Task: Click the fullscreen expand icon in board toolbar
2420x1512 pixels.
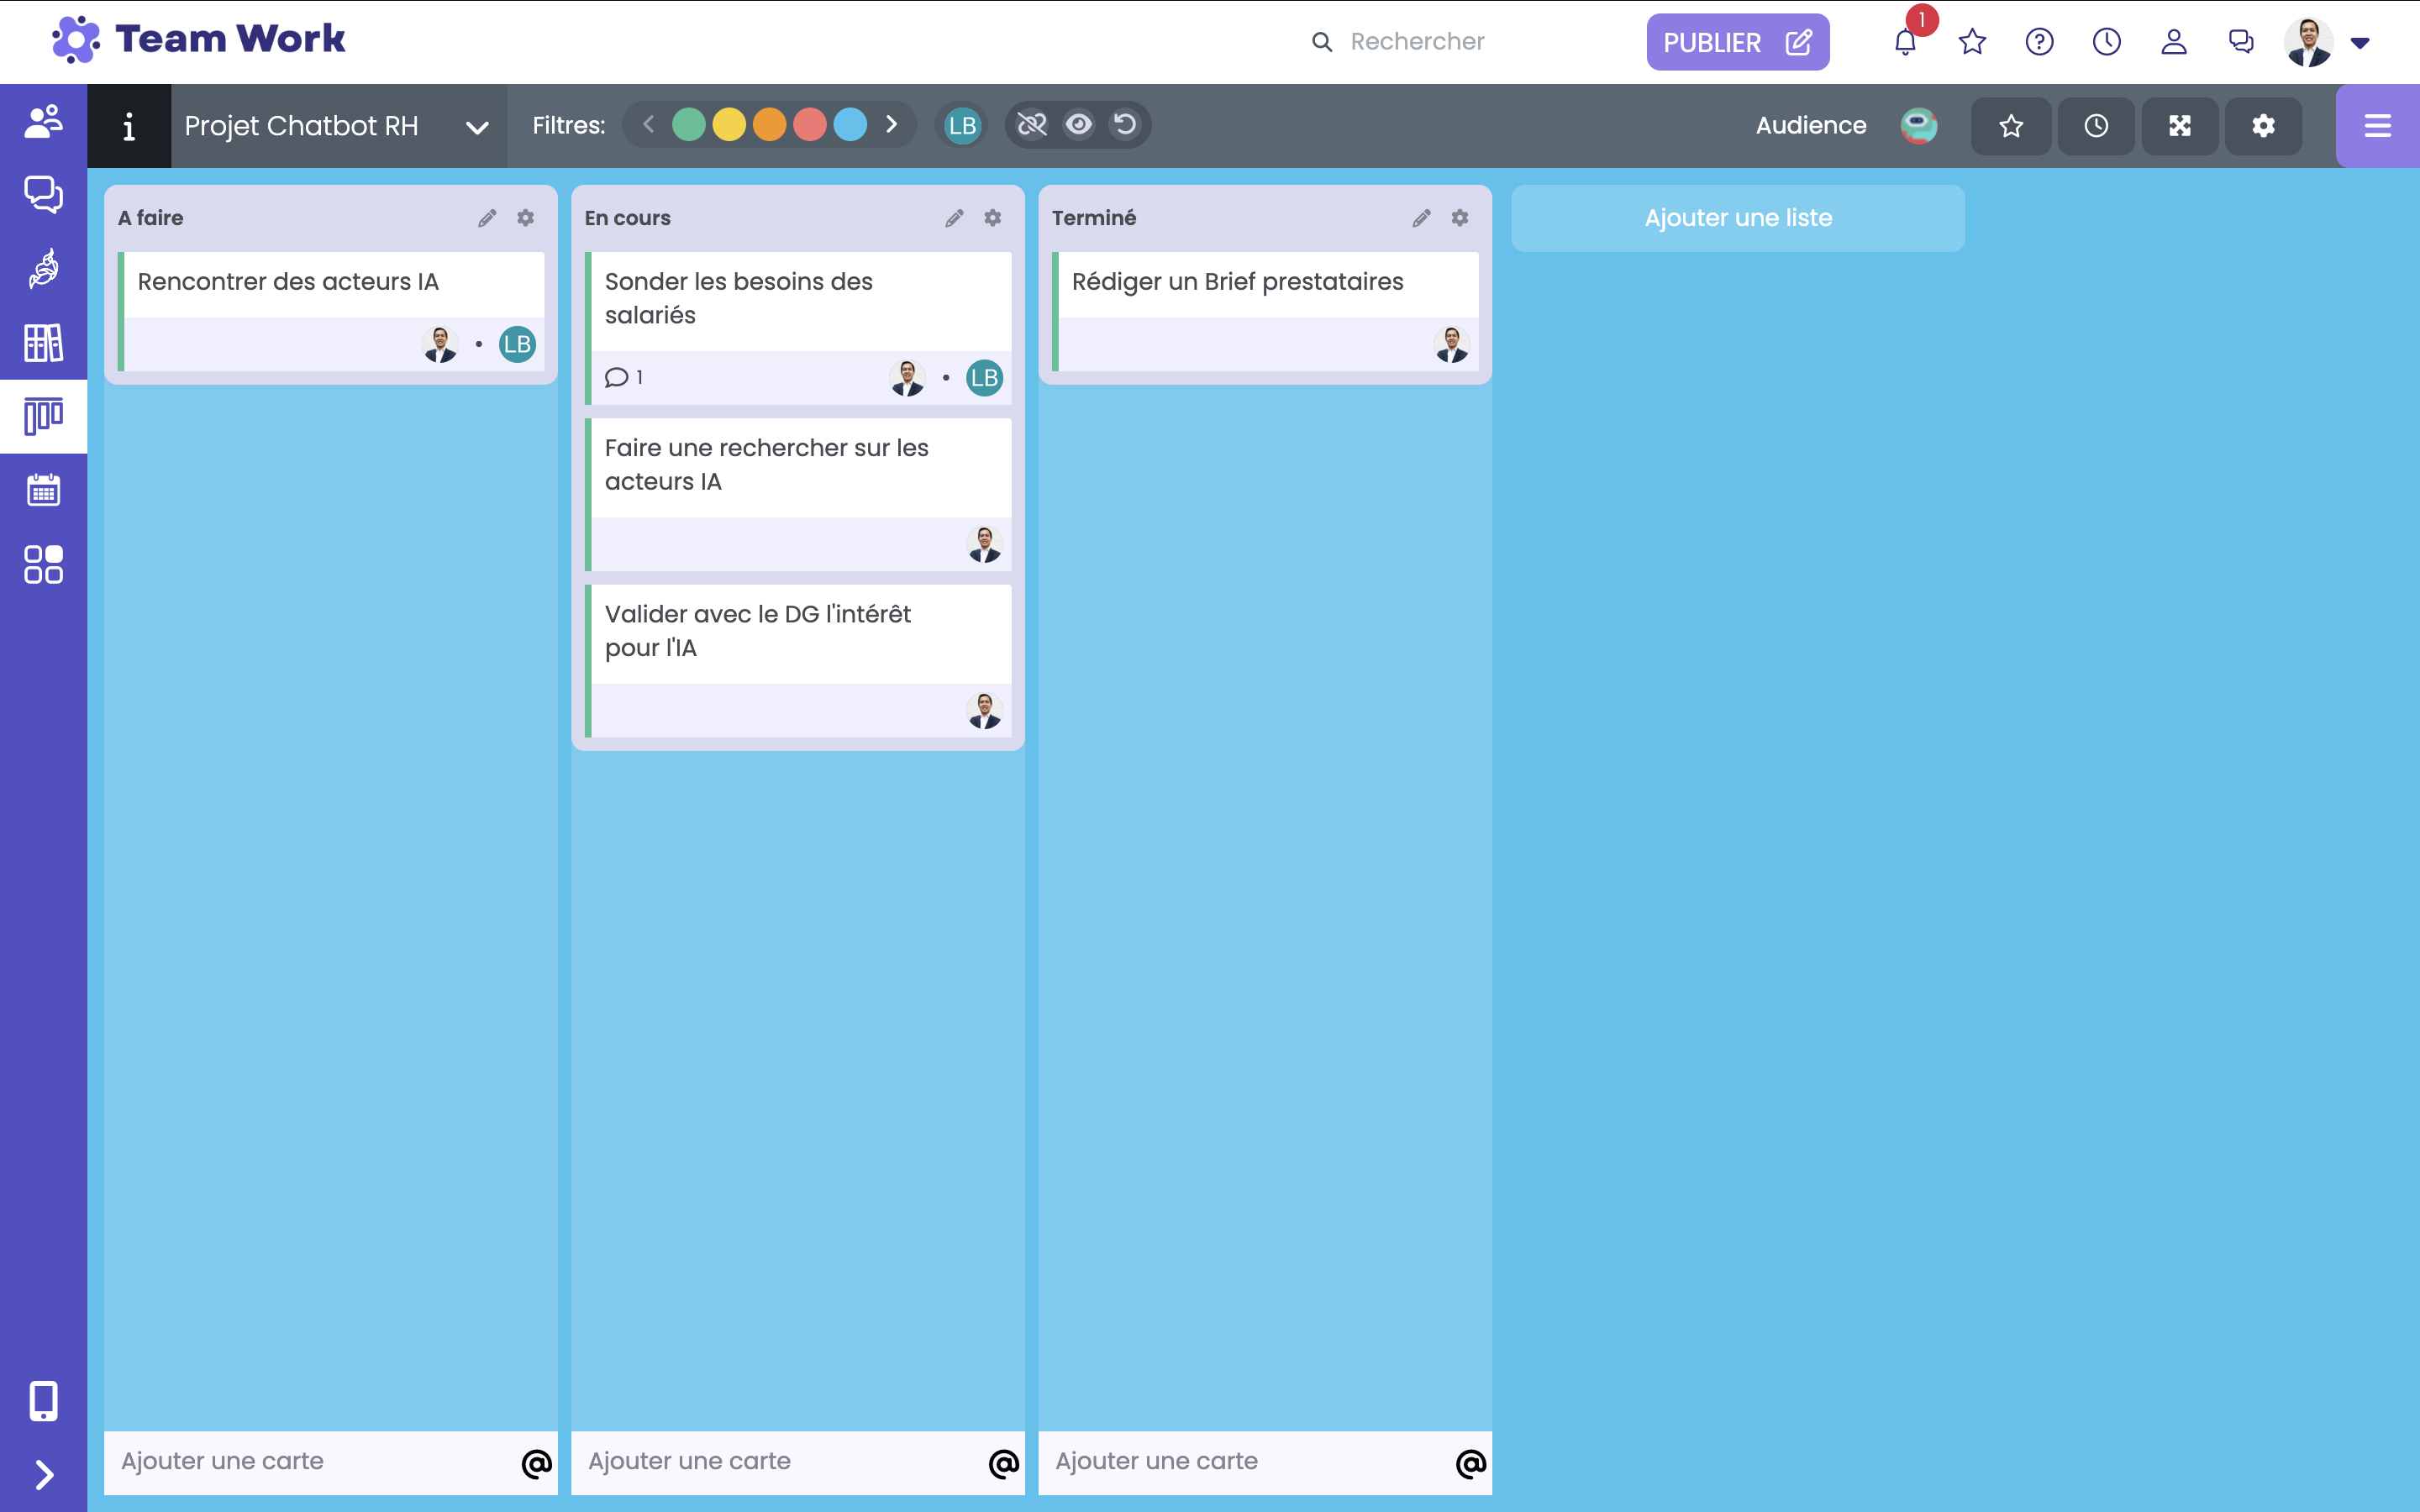Action: point(2179,126)
